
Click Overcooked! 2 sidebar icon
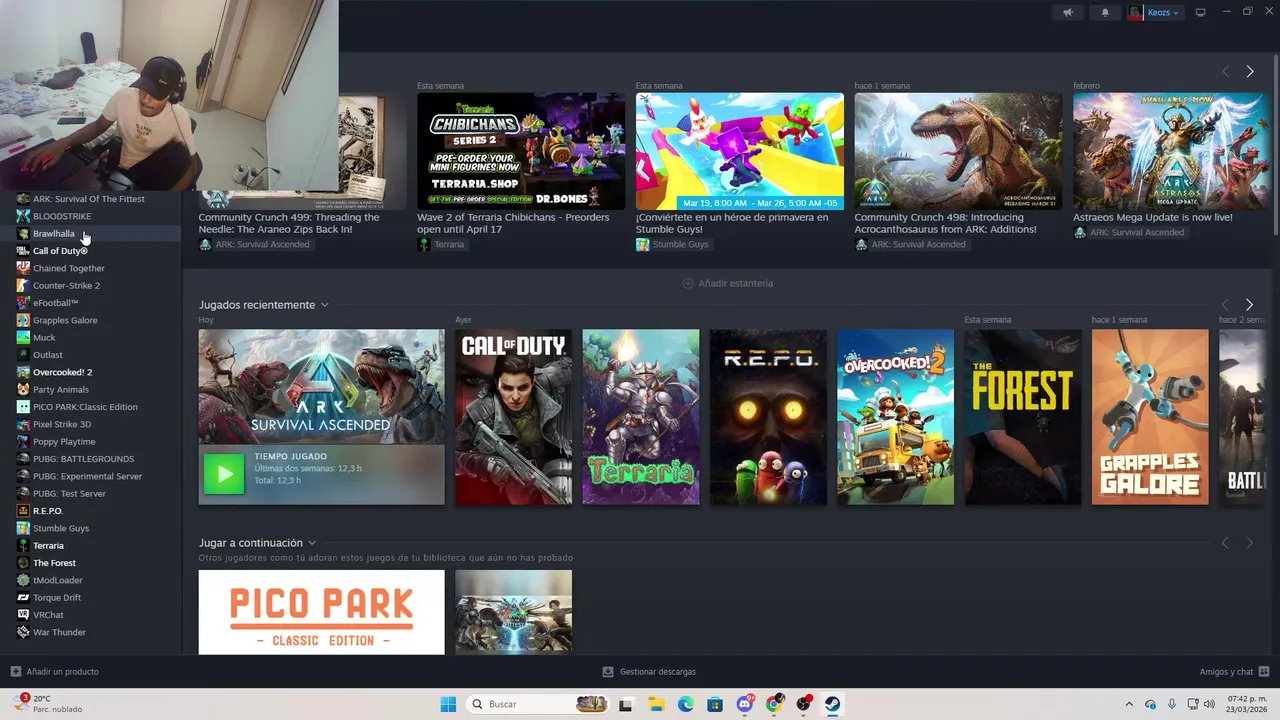pyautogui.click(x=23, y=372)
